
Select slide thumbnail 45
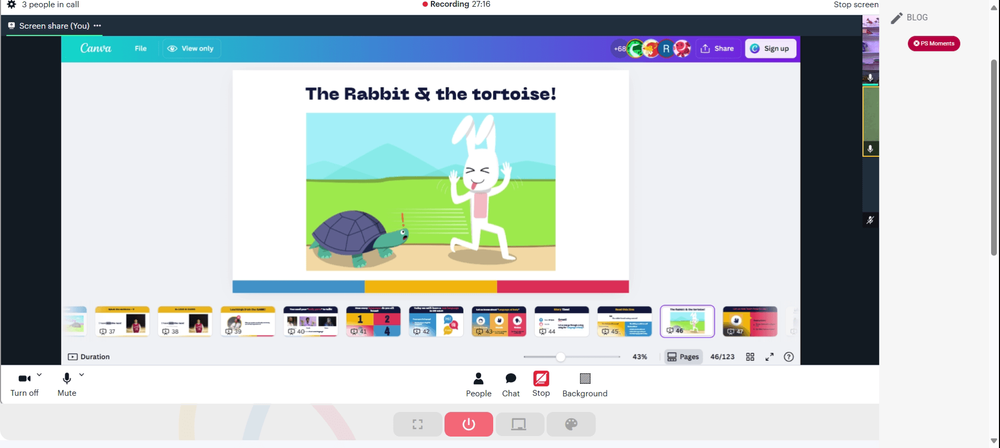click(x=624, y=321)
